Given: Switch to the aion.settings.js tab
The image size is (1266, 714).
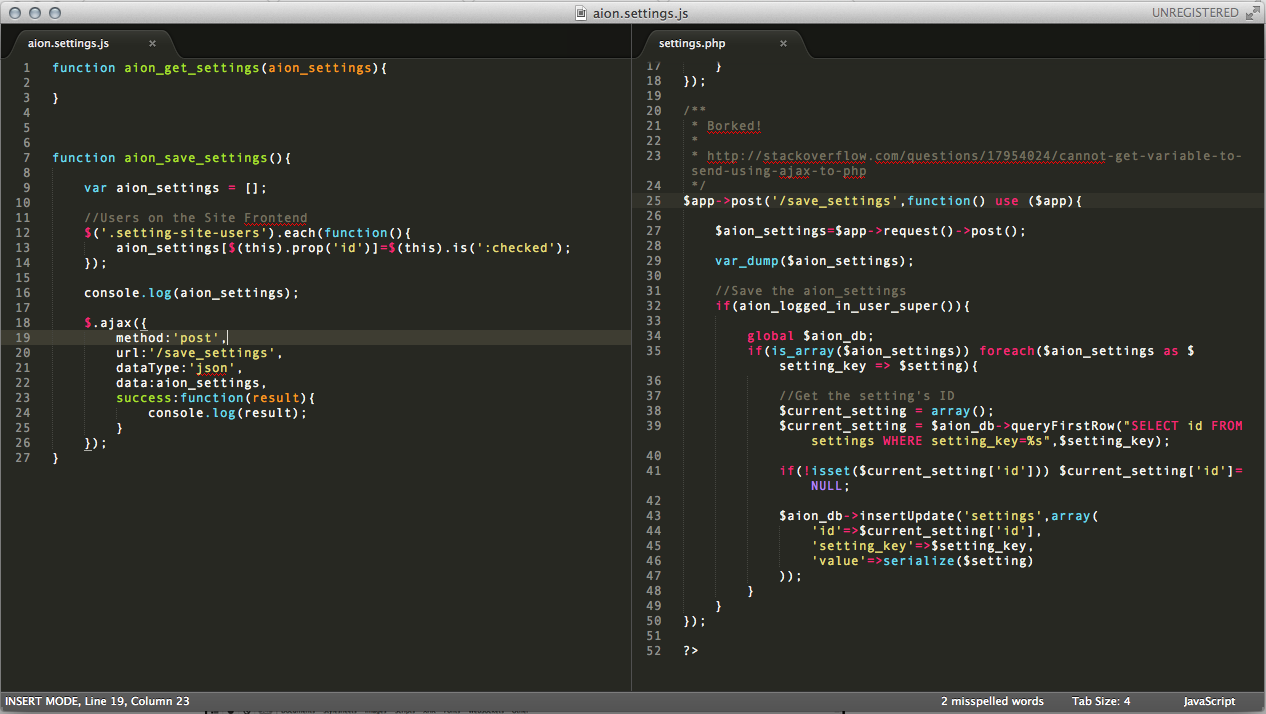Looking at the screenshot, I should [68, 43].
